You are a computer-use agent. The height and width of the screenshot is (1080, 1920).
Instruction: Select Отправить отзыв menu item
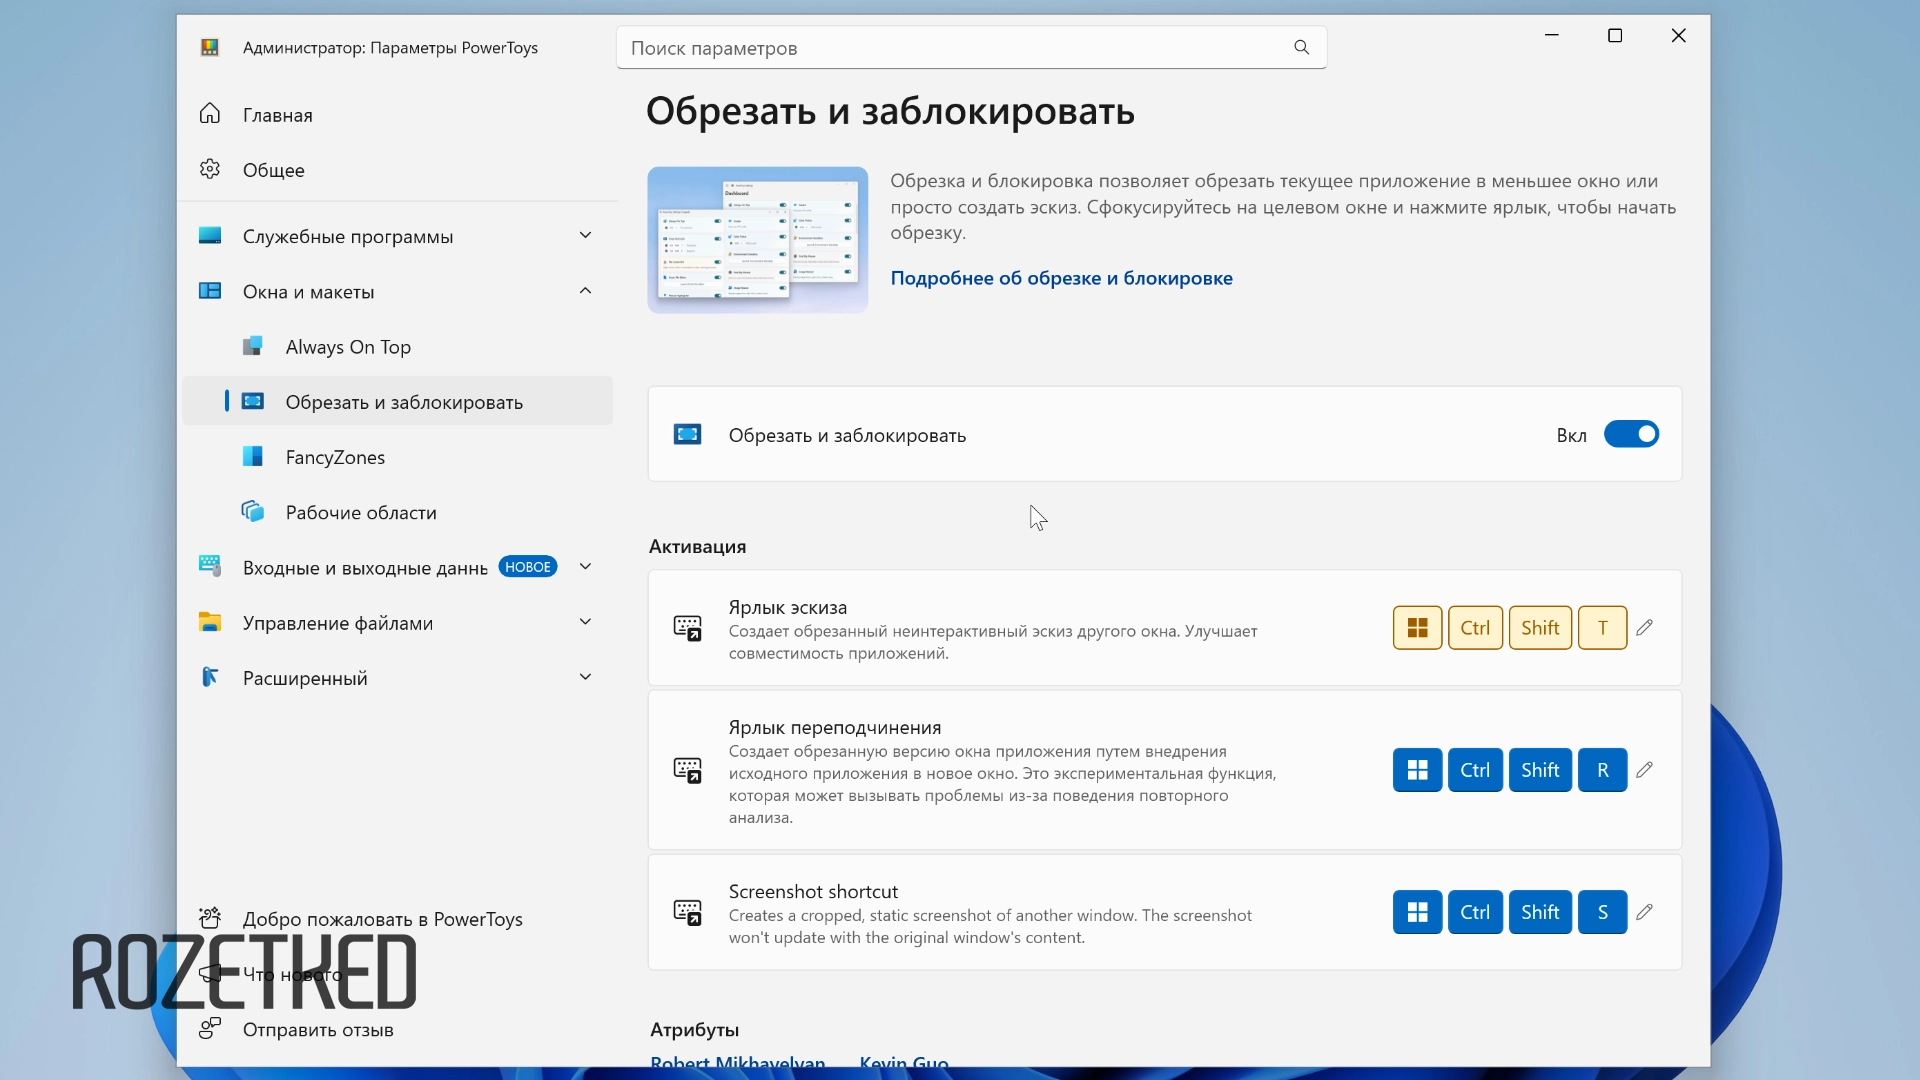(318, 1029)
